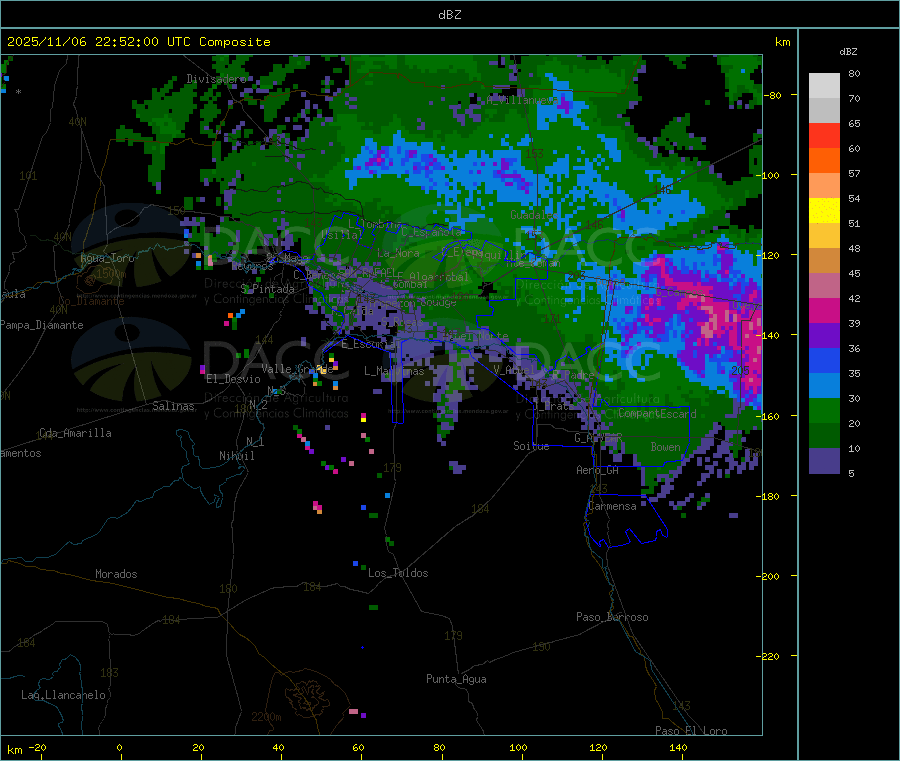The height and width of the screenshot is (761, 900).
Task: Click the 'CompartEscard' location label
Action: pos(657,414)
